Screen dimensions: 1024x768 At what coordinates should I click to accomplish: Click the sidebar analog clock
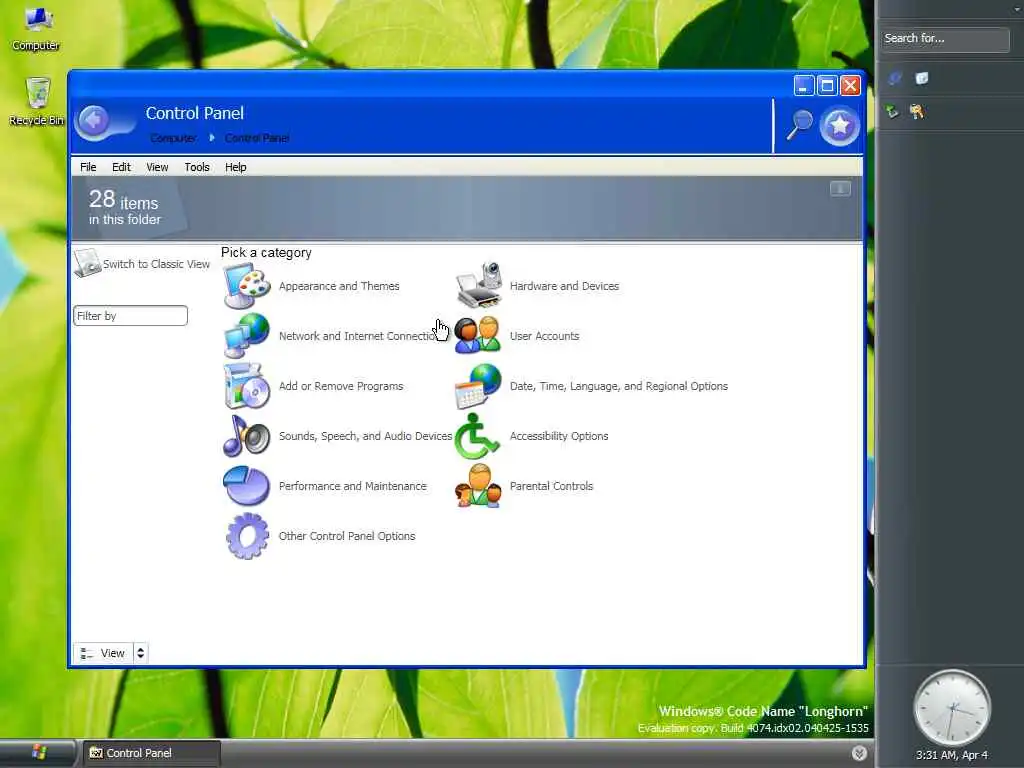pyautogui.click(x=952, y=708)
